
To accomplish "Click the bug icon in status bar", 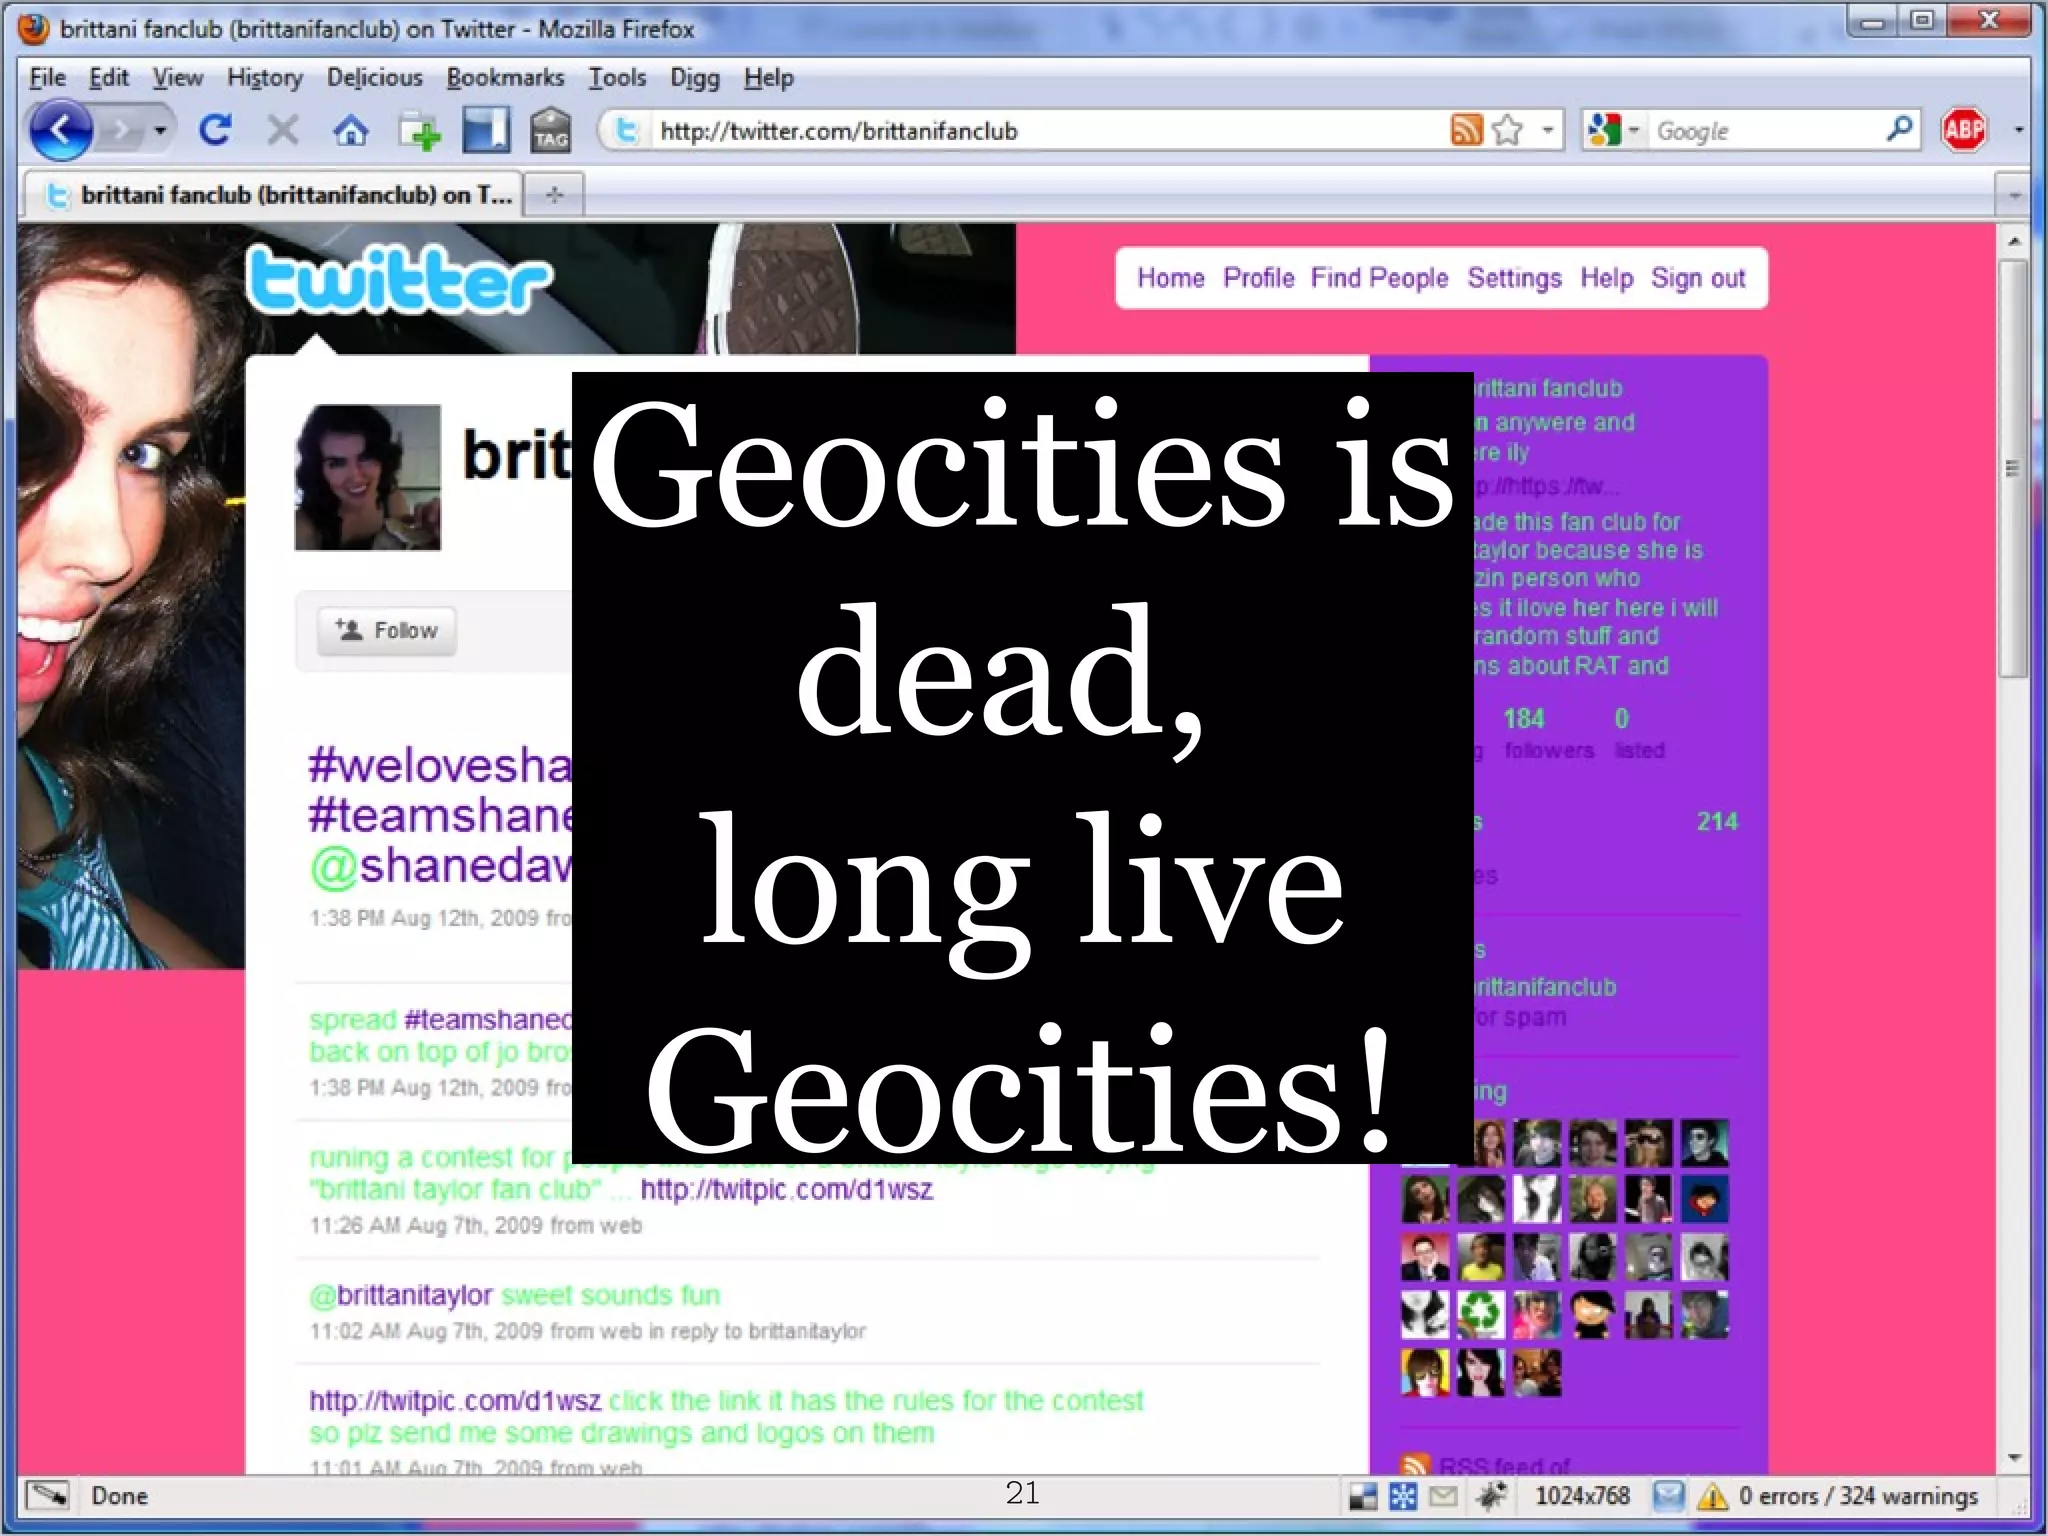I will pos(1491,1496).
